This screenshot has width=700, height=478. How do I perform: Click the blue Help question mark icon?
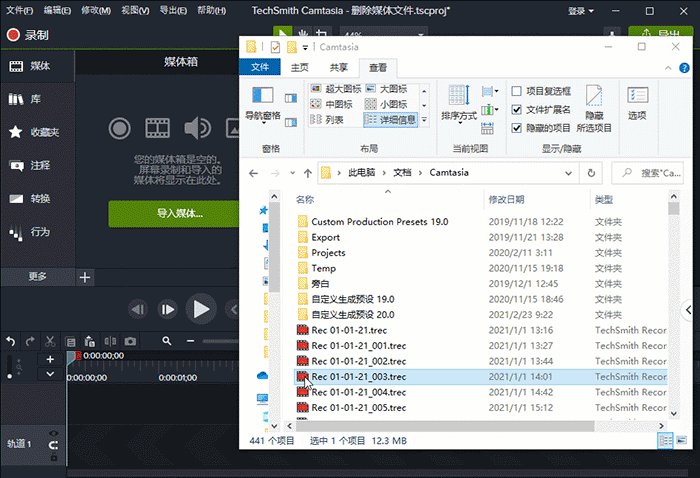[x=683, y=68]
